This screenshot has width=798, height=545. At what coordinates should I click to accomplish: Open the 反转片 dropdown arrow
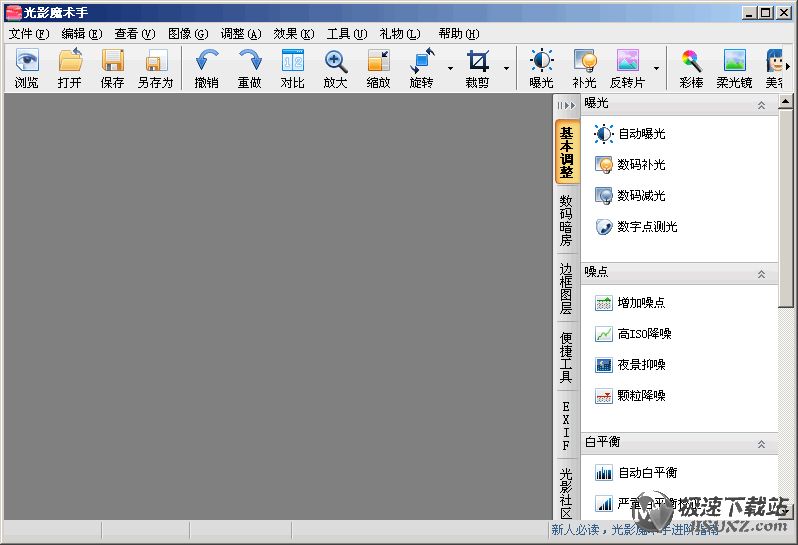click(656, 69)
